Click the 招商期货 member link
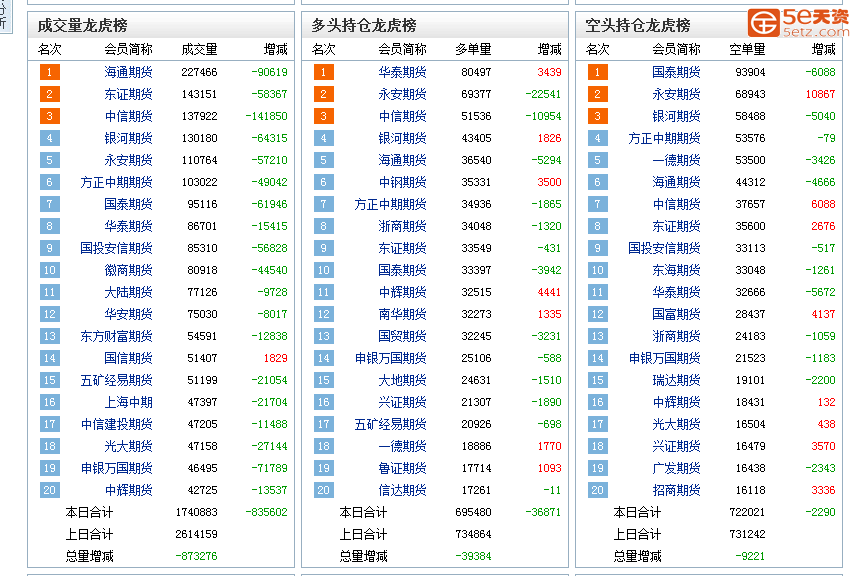The height and width of the screenshot is (576, 855). tap(676, 490)
